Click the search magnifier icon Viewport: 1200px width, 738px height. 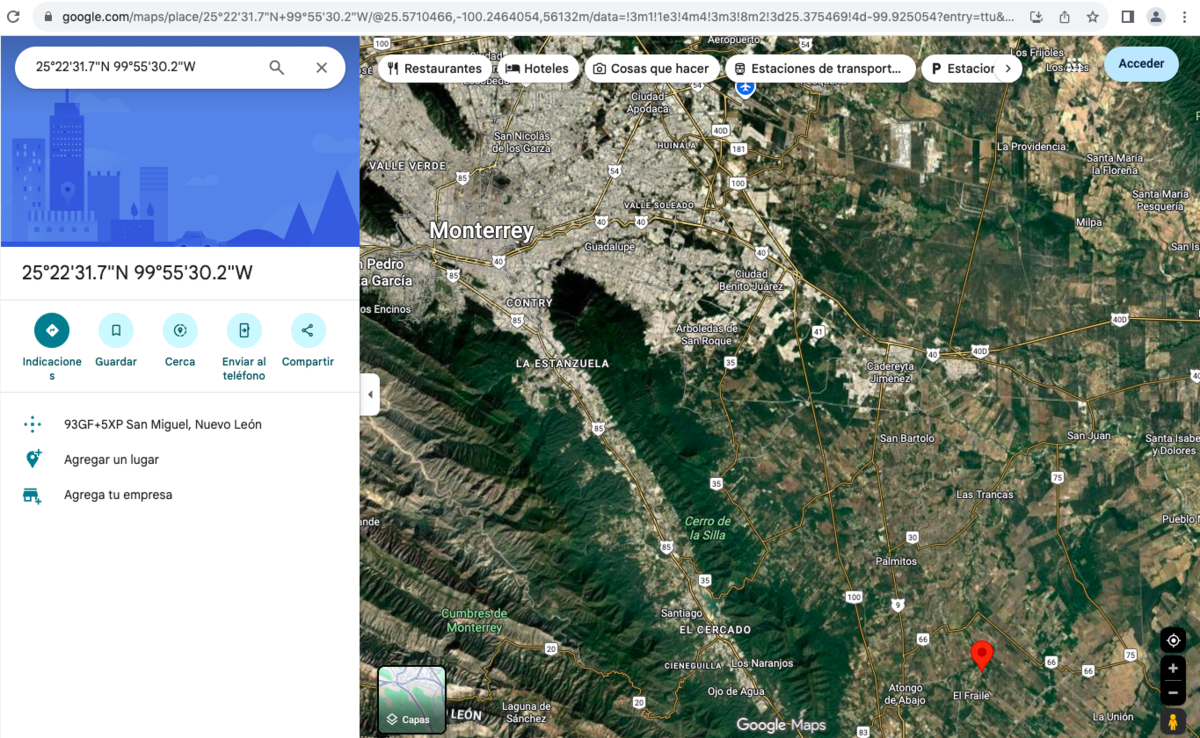click(x=277, y=67)
